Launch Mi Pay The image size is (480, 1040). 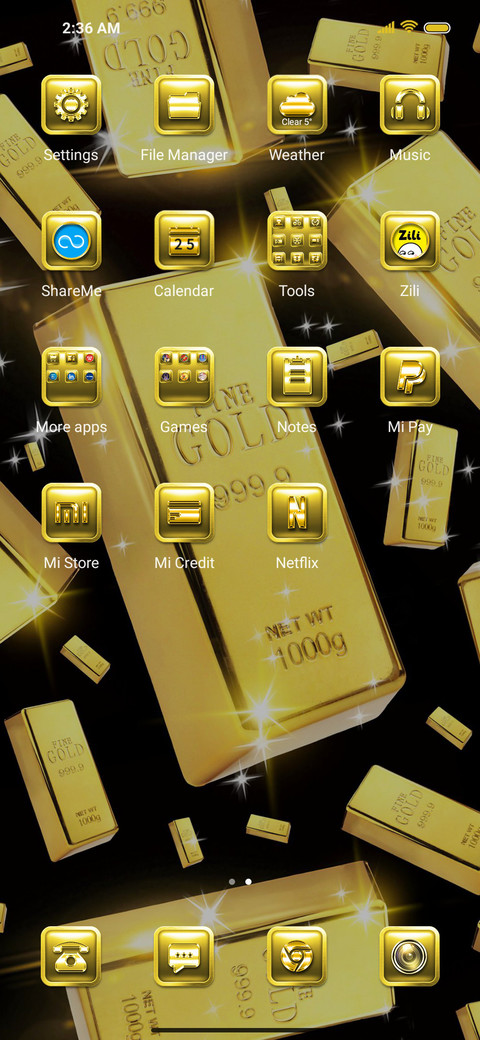(x=410, y=377)
